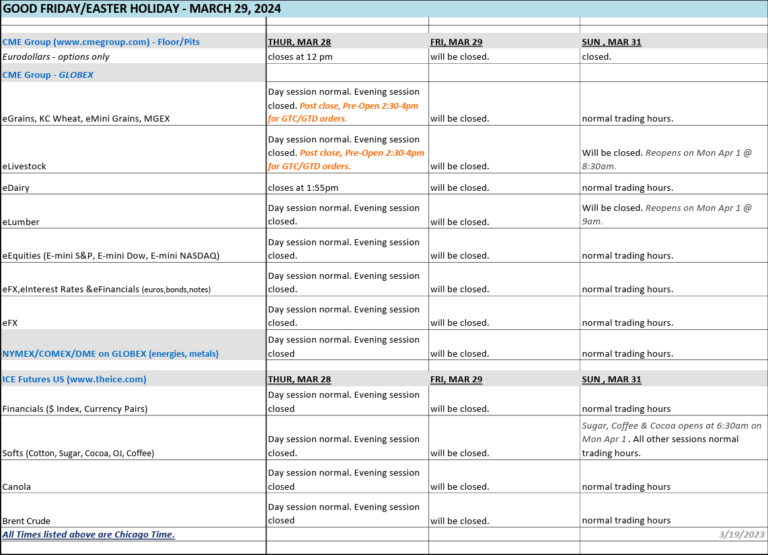Click the NYMEX/COMEX Thursday 'Day session normal' cell
Image resolution: width=768 pixels, height=555 pixels.
[347, 345]
